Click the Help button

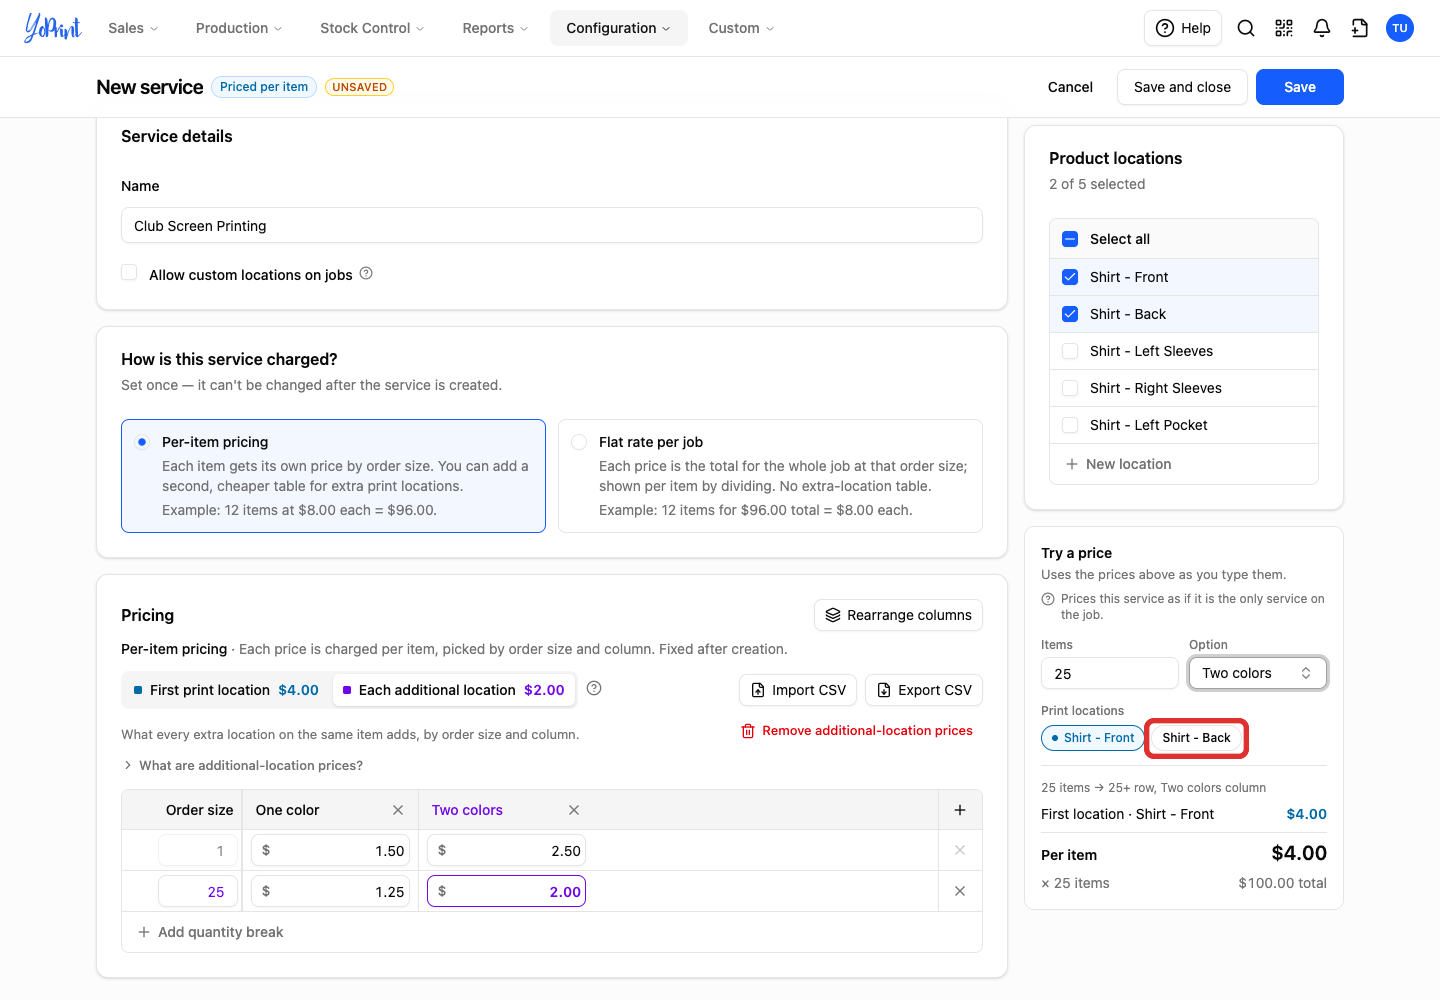[x=1184, y=28]
